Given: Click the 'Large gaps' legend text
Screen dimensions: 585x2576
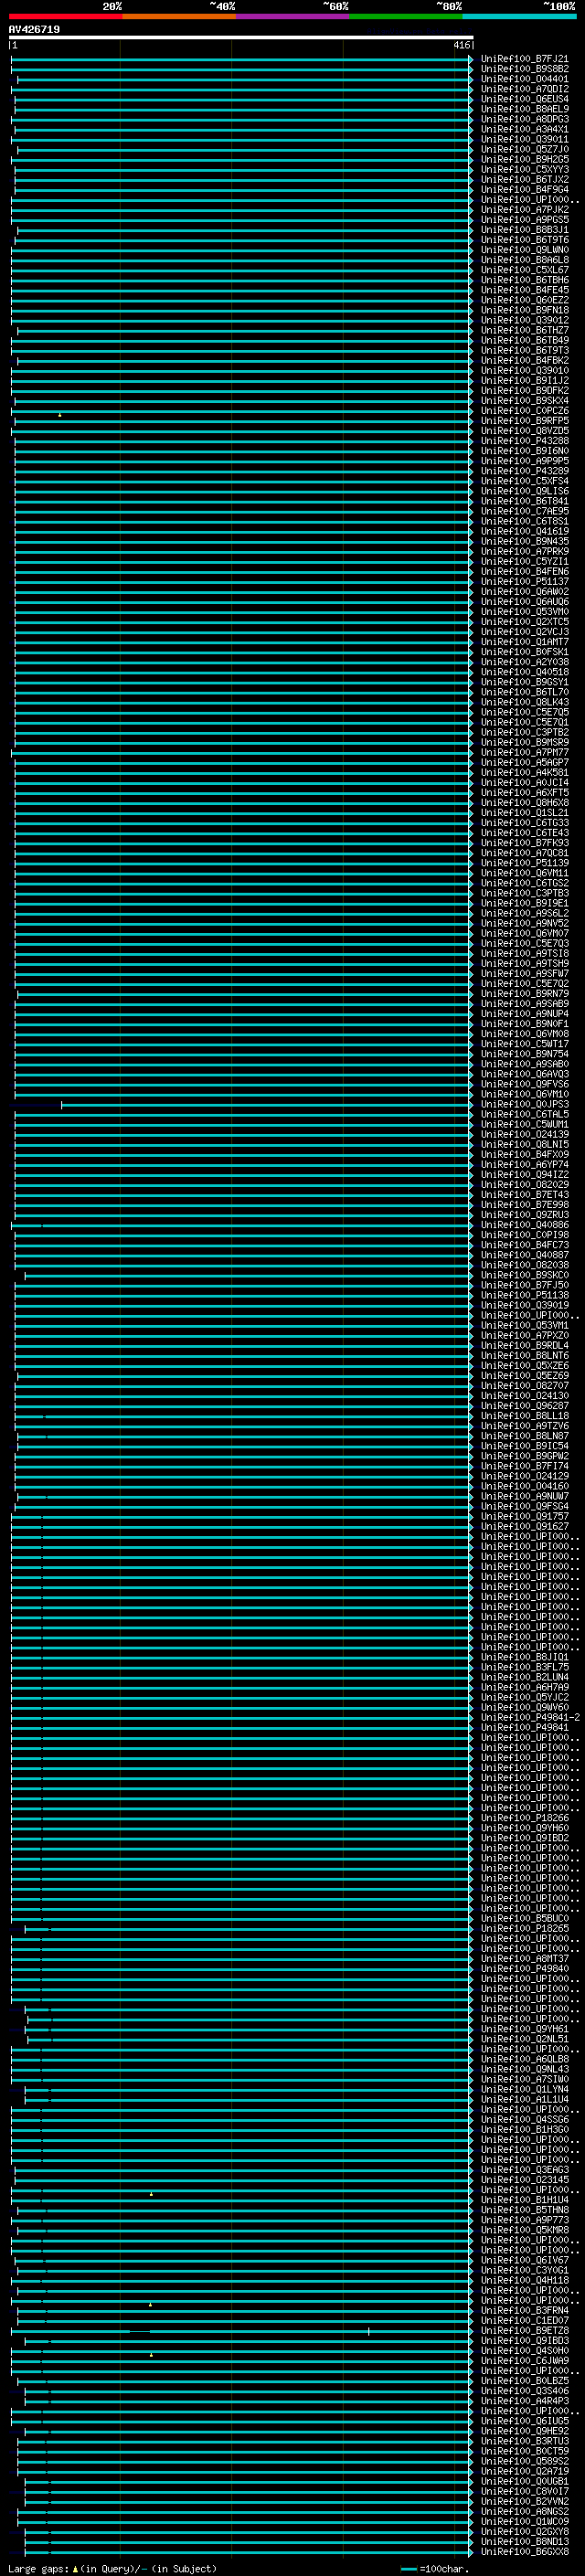Looking at the screenshot, I should 40,2568.
